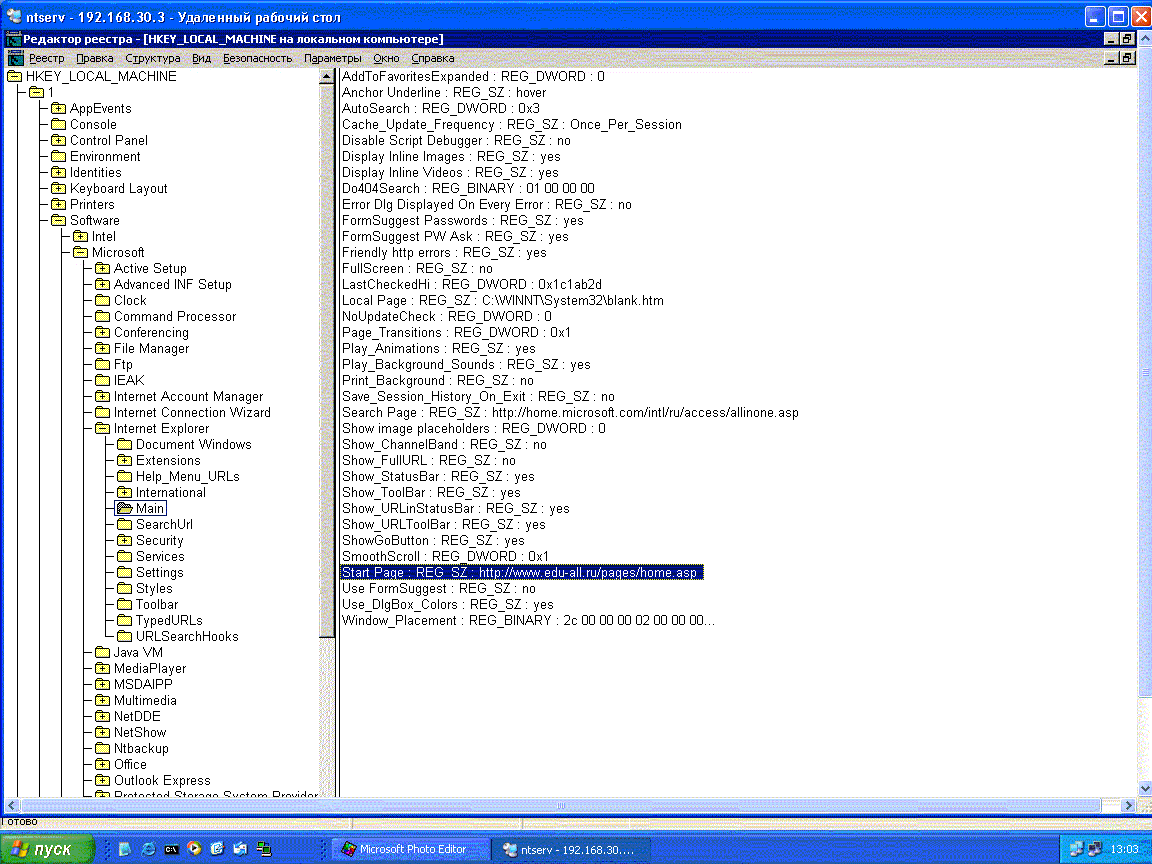This screenshot has height=864, width=1152.
Task: Expand the Security key
Action: click(124, 541)
